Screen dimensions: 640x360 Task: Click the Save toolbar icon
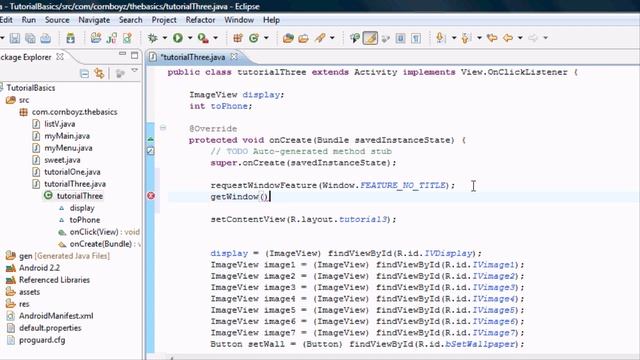(15, 38)
